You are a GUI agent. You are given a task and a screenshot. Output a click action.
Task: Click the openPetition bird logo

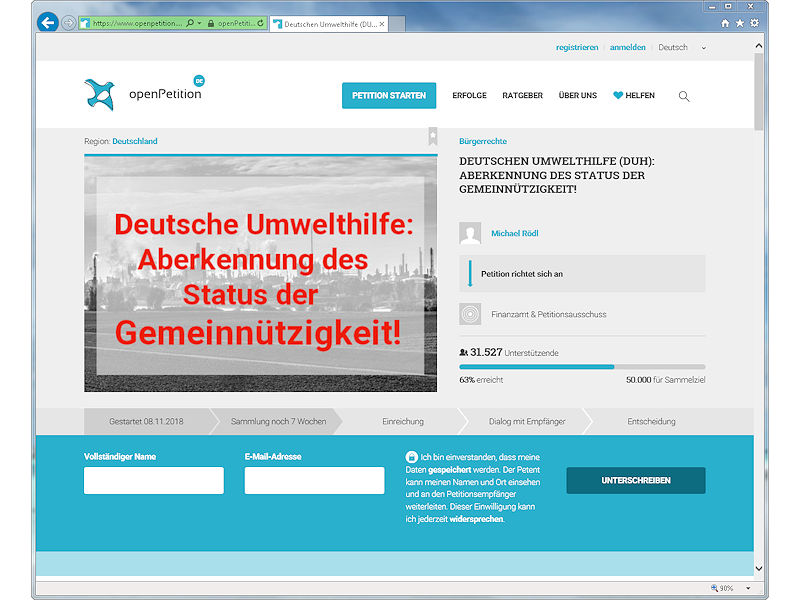(x=99, y=94)
